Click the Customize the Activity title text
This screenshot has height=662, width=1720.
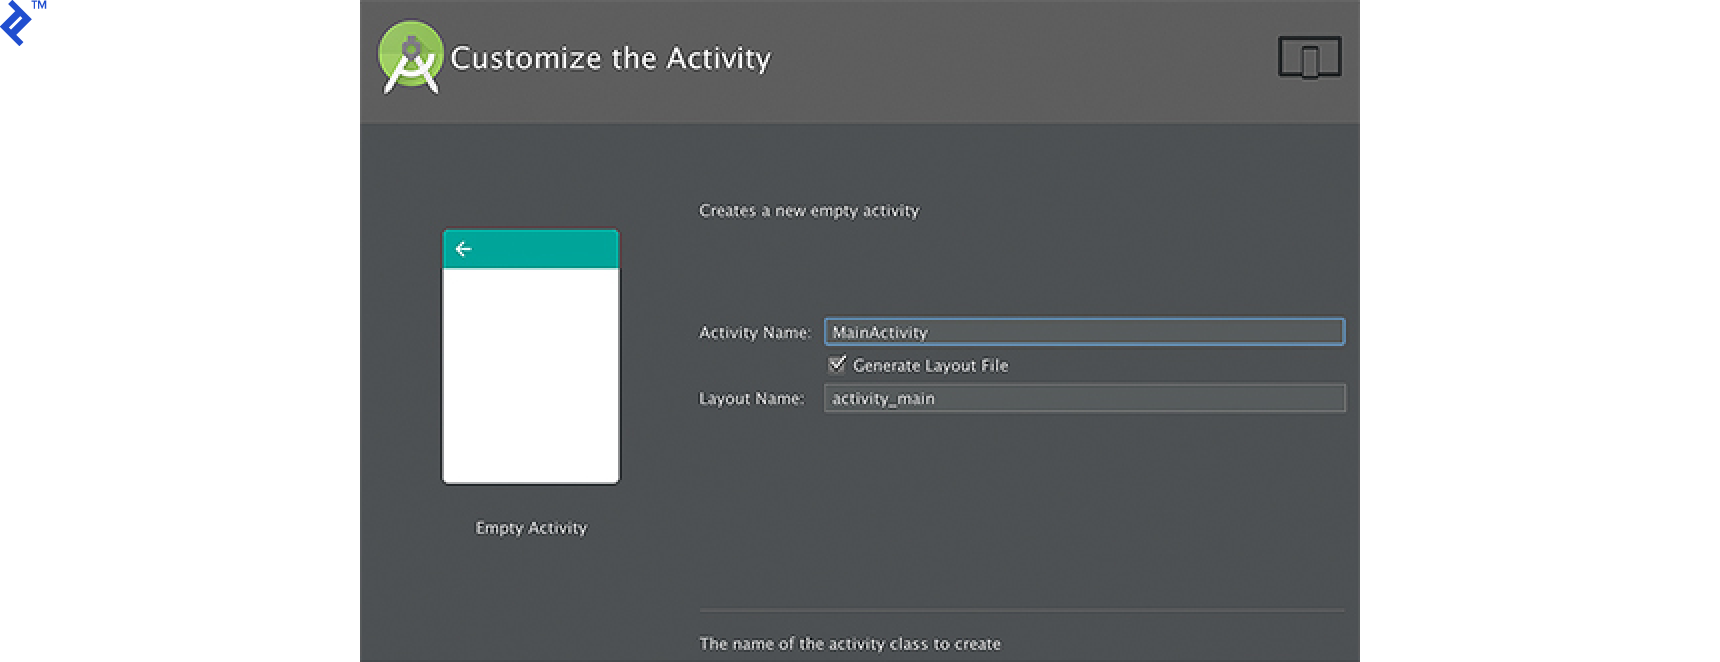610,58
